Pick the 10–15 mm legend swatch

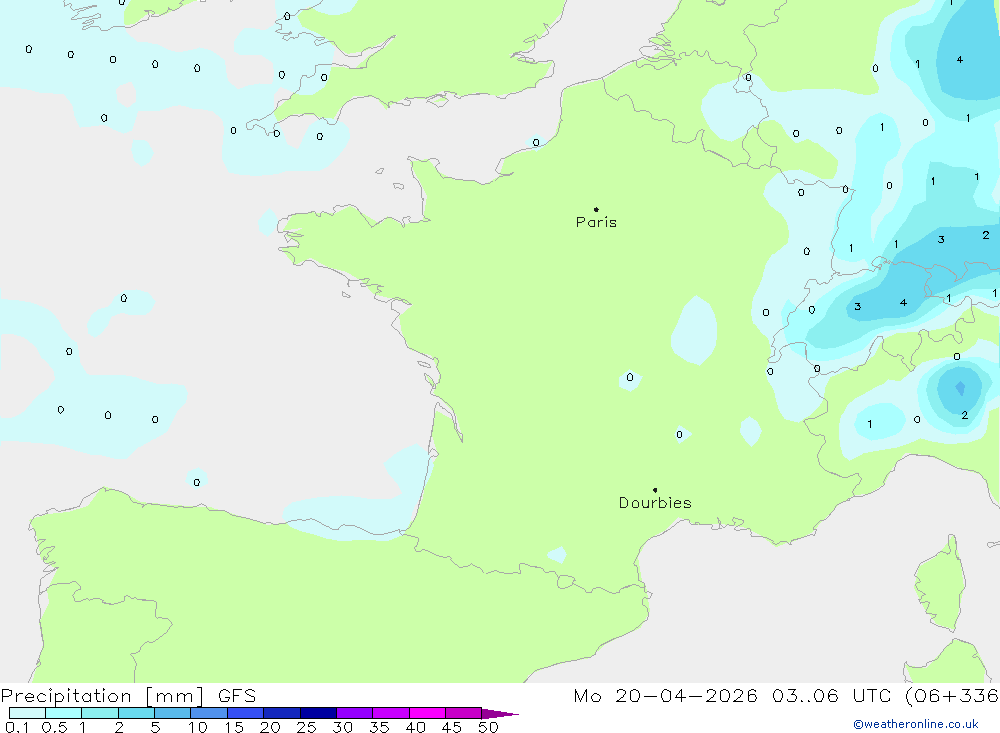[209, 713]
